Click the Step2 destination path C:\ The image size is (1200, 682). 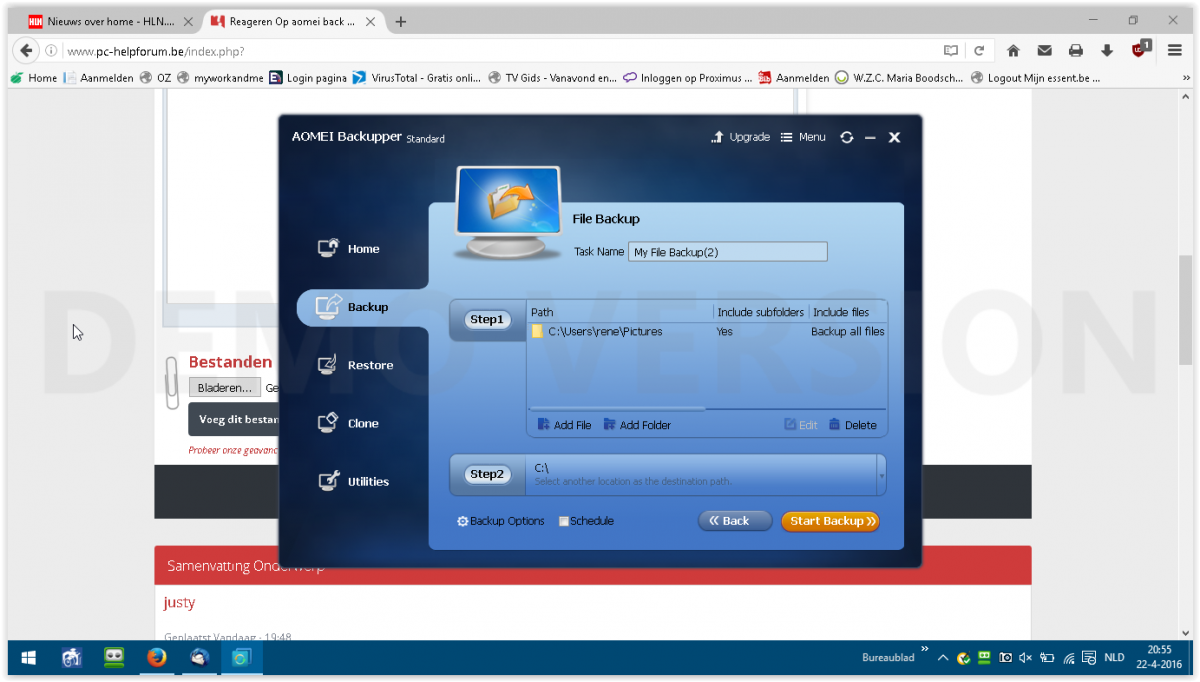(541, 467)
